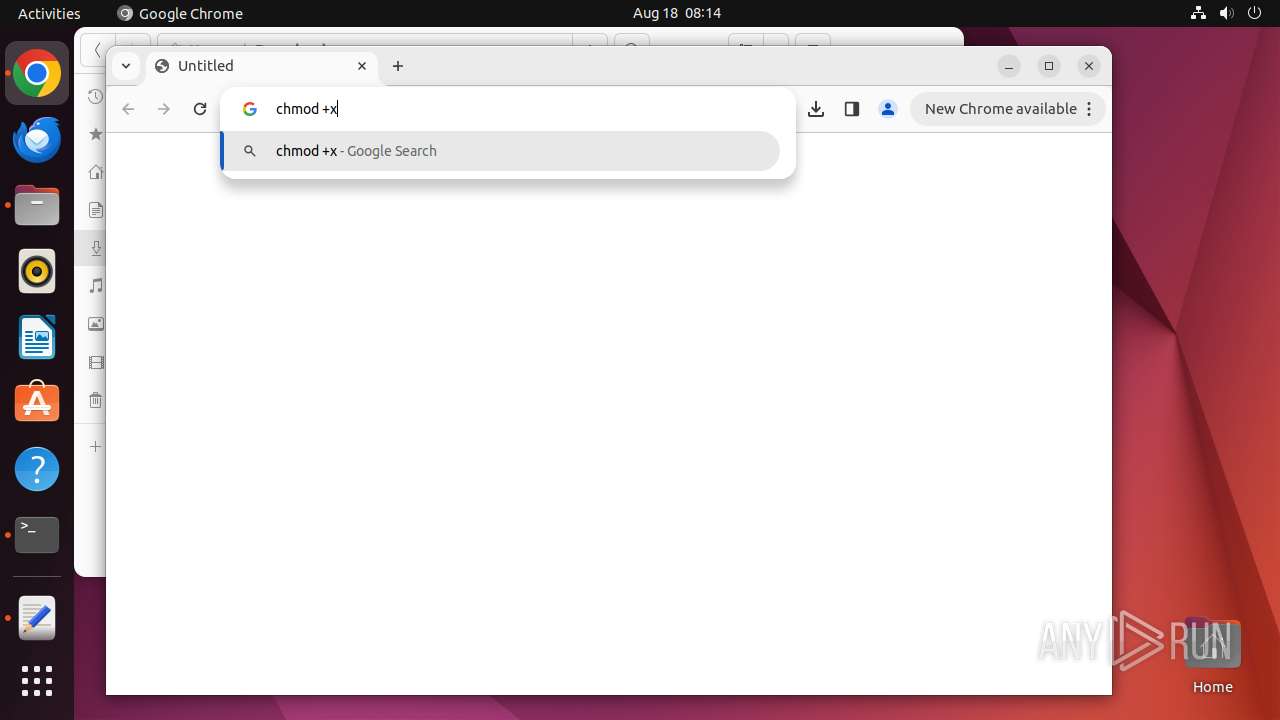Open power menu icon in top bar
1280x720 pixels.
click(1255, 13)
